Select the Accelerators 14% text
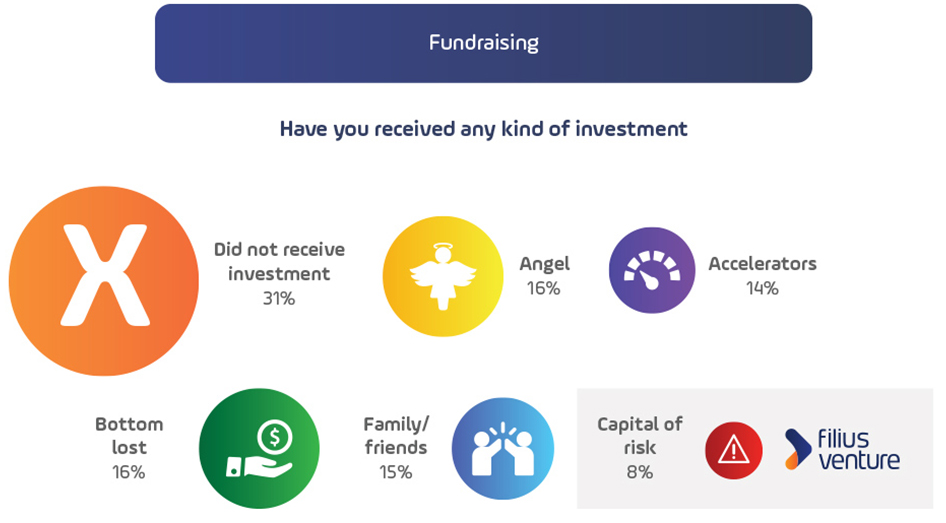946x523 pixels. (x=762, y=276)
